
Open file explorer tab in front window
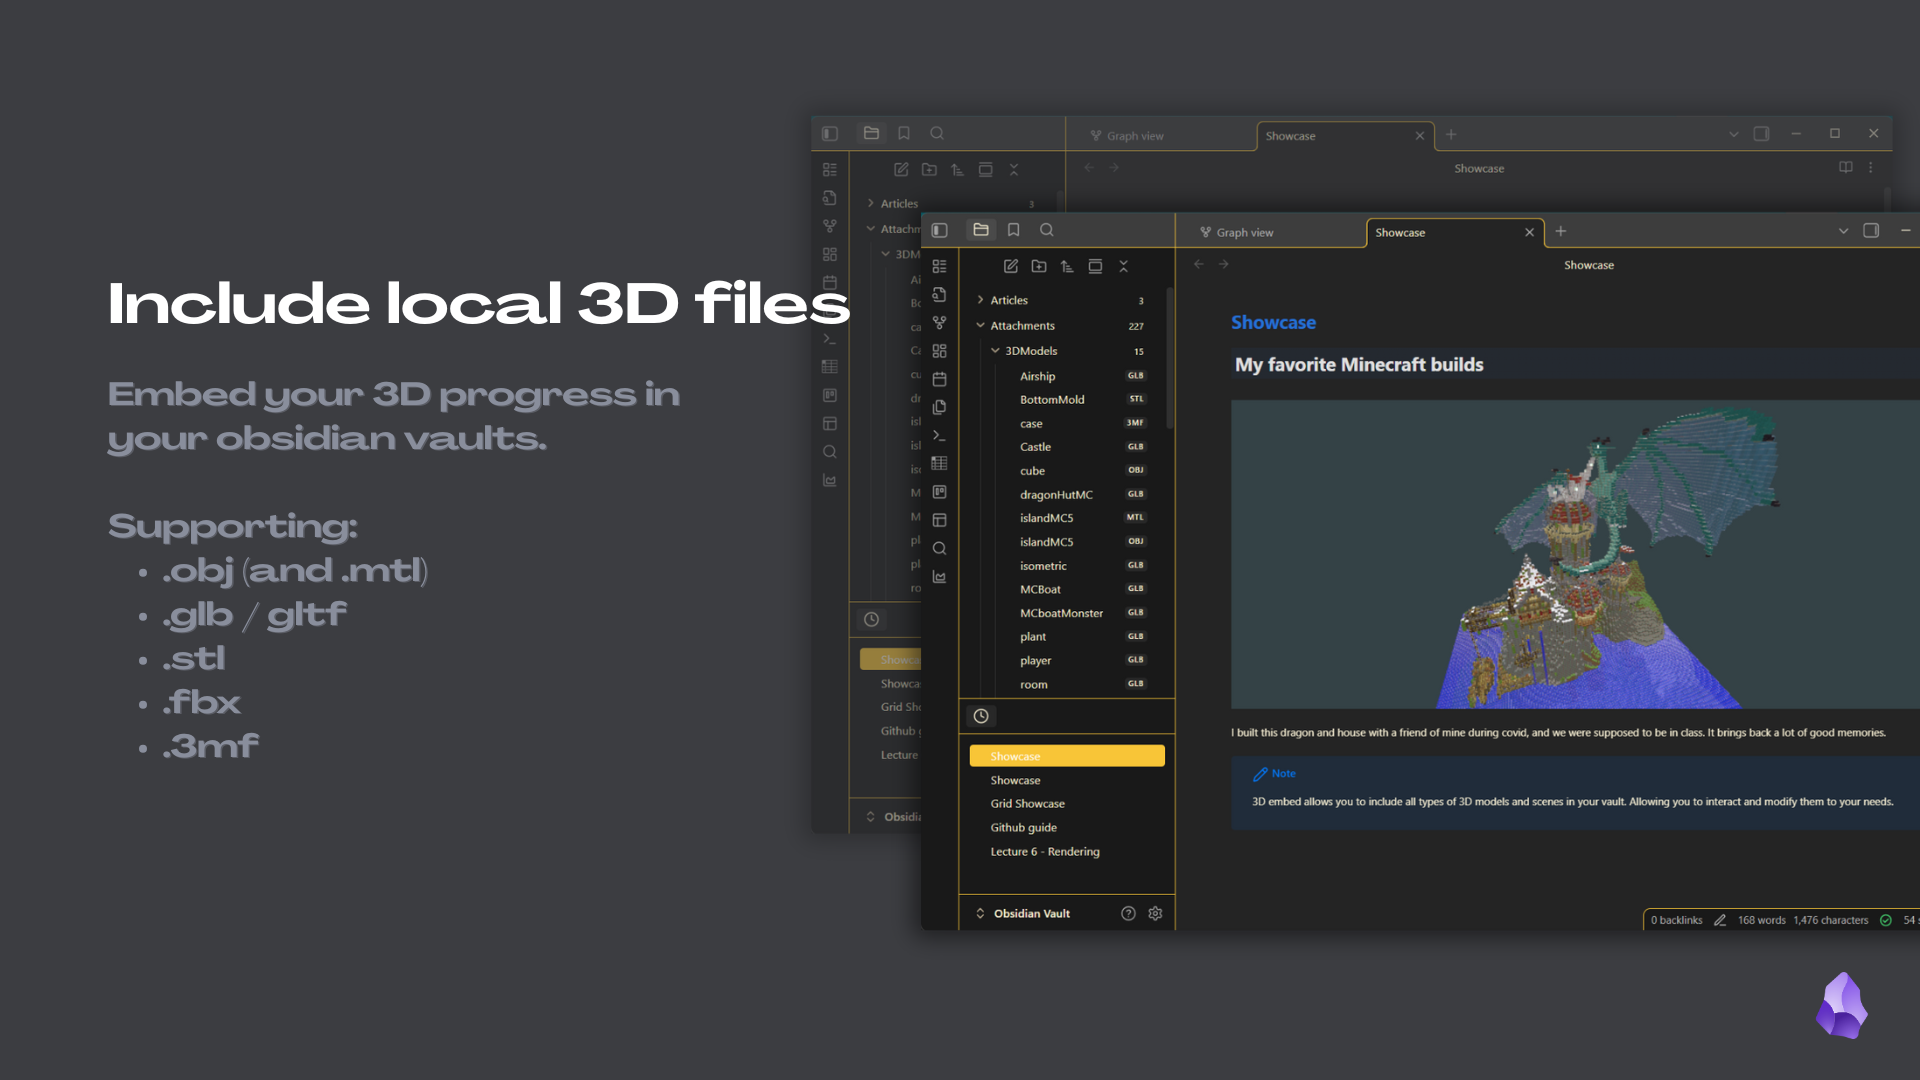click(981, 230)
